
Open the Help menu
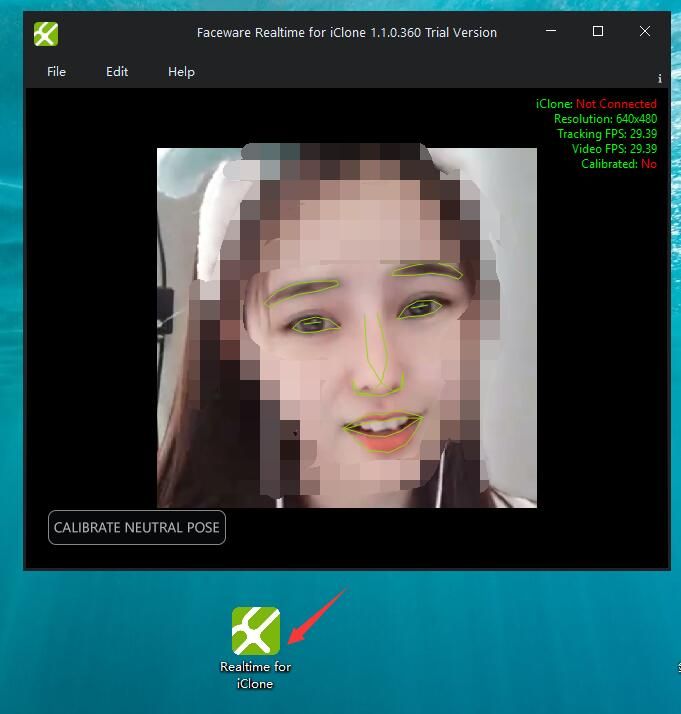click(181, 72)
